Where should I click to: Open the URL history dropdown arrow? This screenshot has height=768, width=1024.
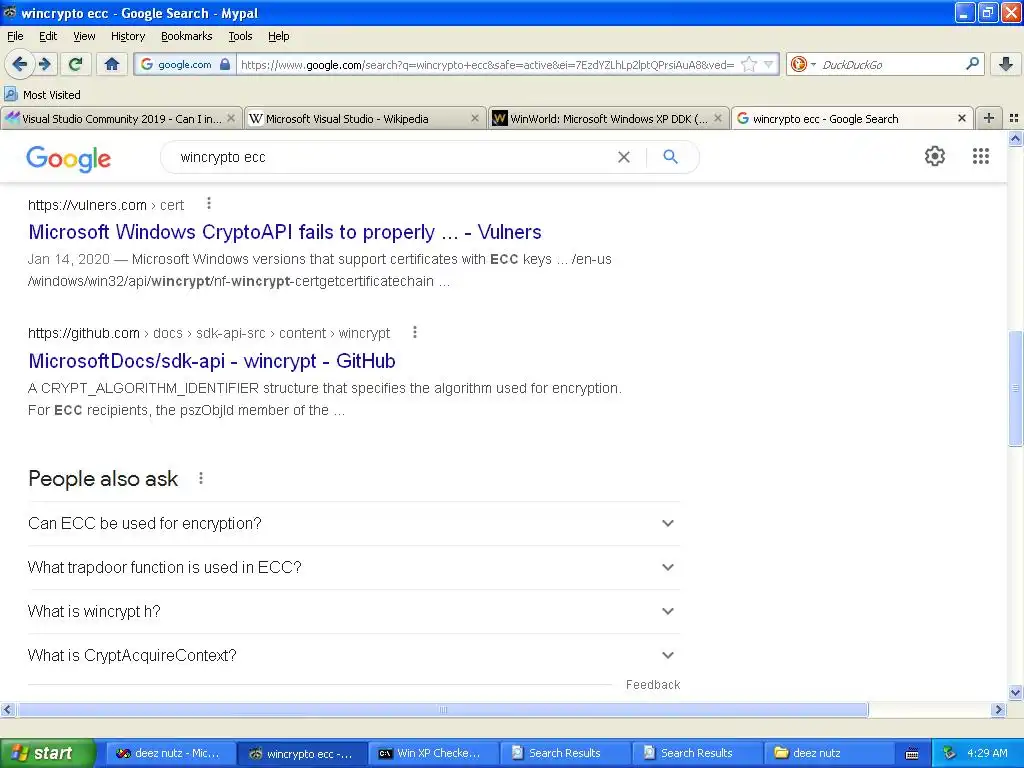pos(769,65)
